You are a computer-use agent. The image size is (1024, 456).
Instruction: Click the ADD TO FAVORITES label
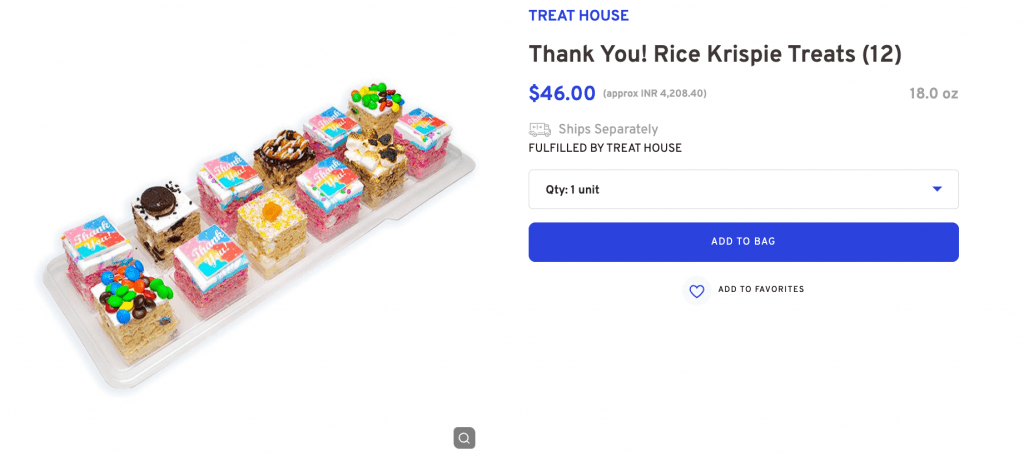click(x=761, y=290)
